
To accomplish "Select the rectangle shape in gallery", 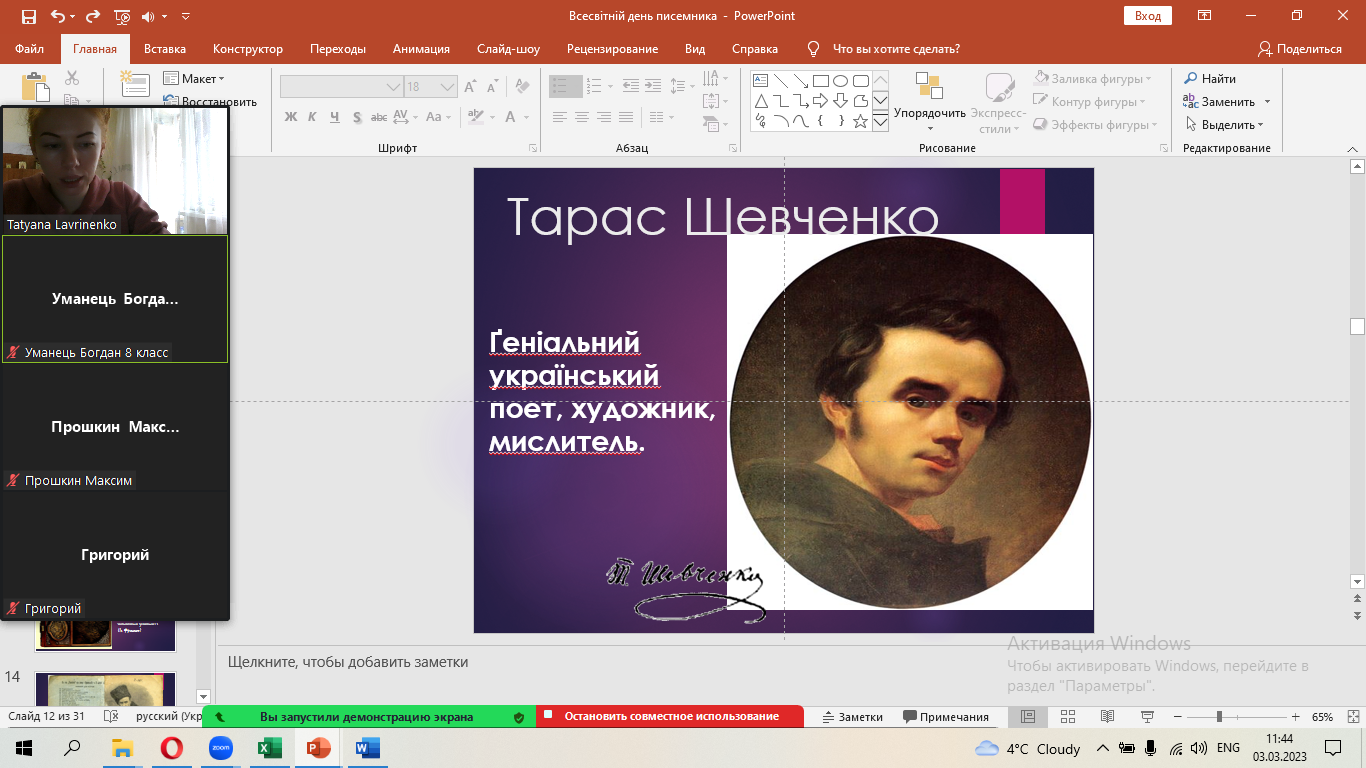I will [820, 81].
